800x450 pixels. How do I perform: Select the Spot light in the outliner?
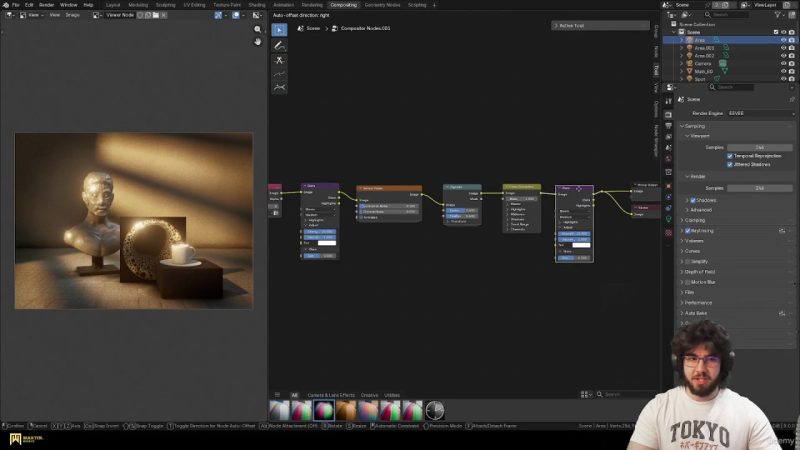coord(699,79)
